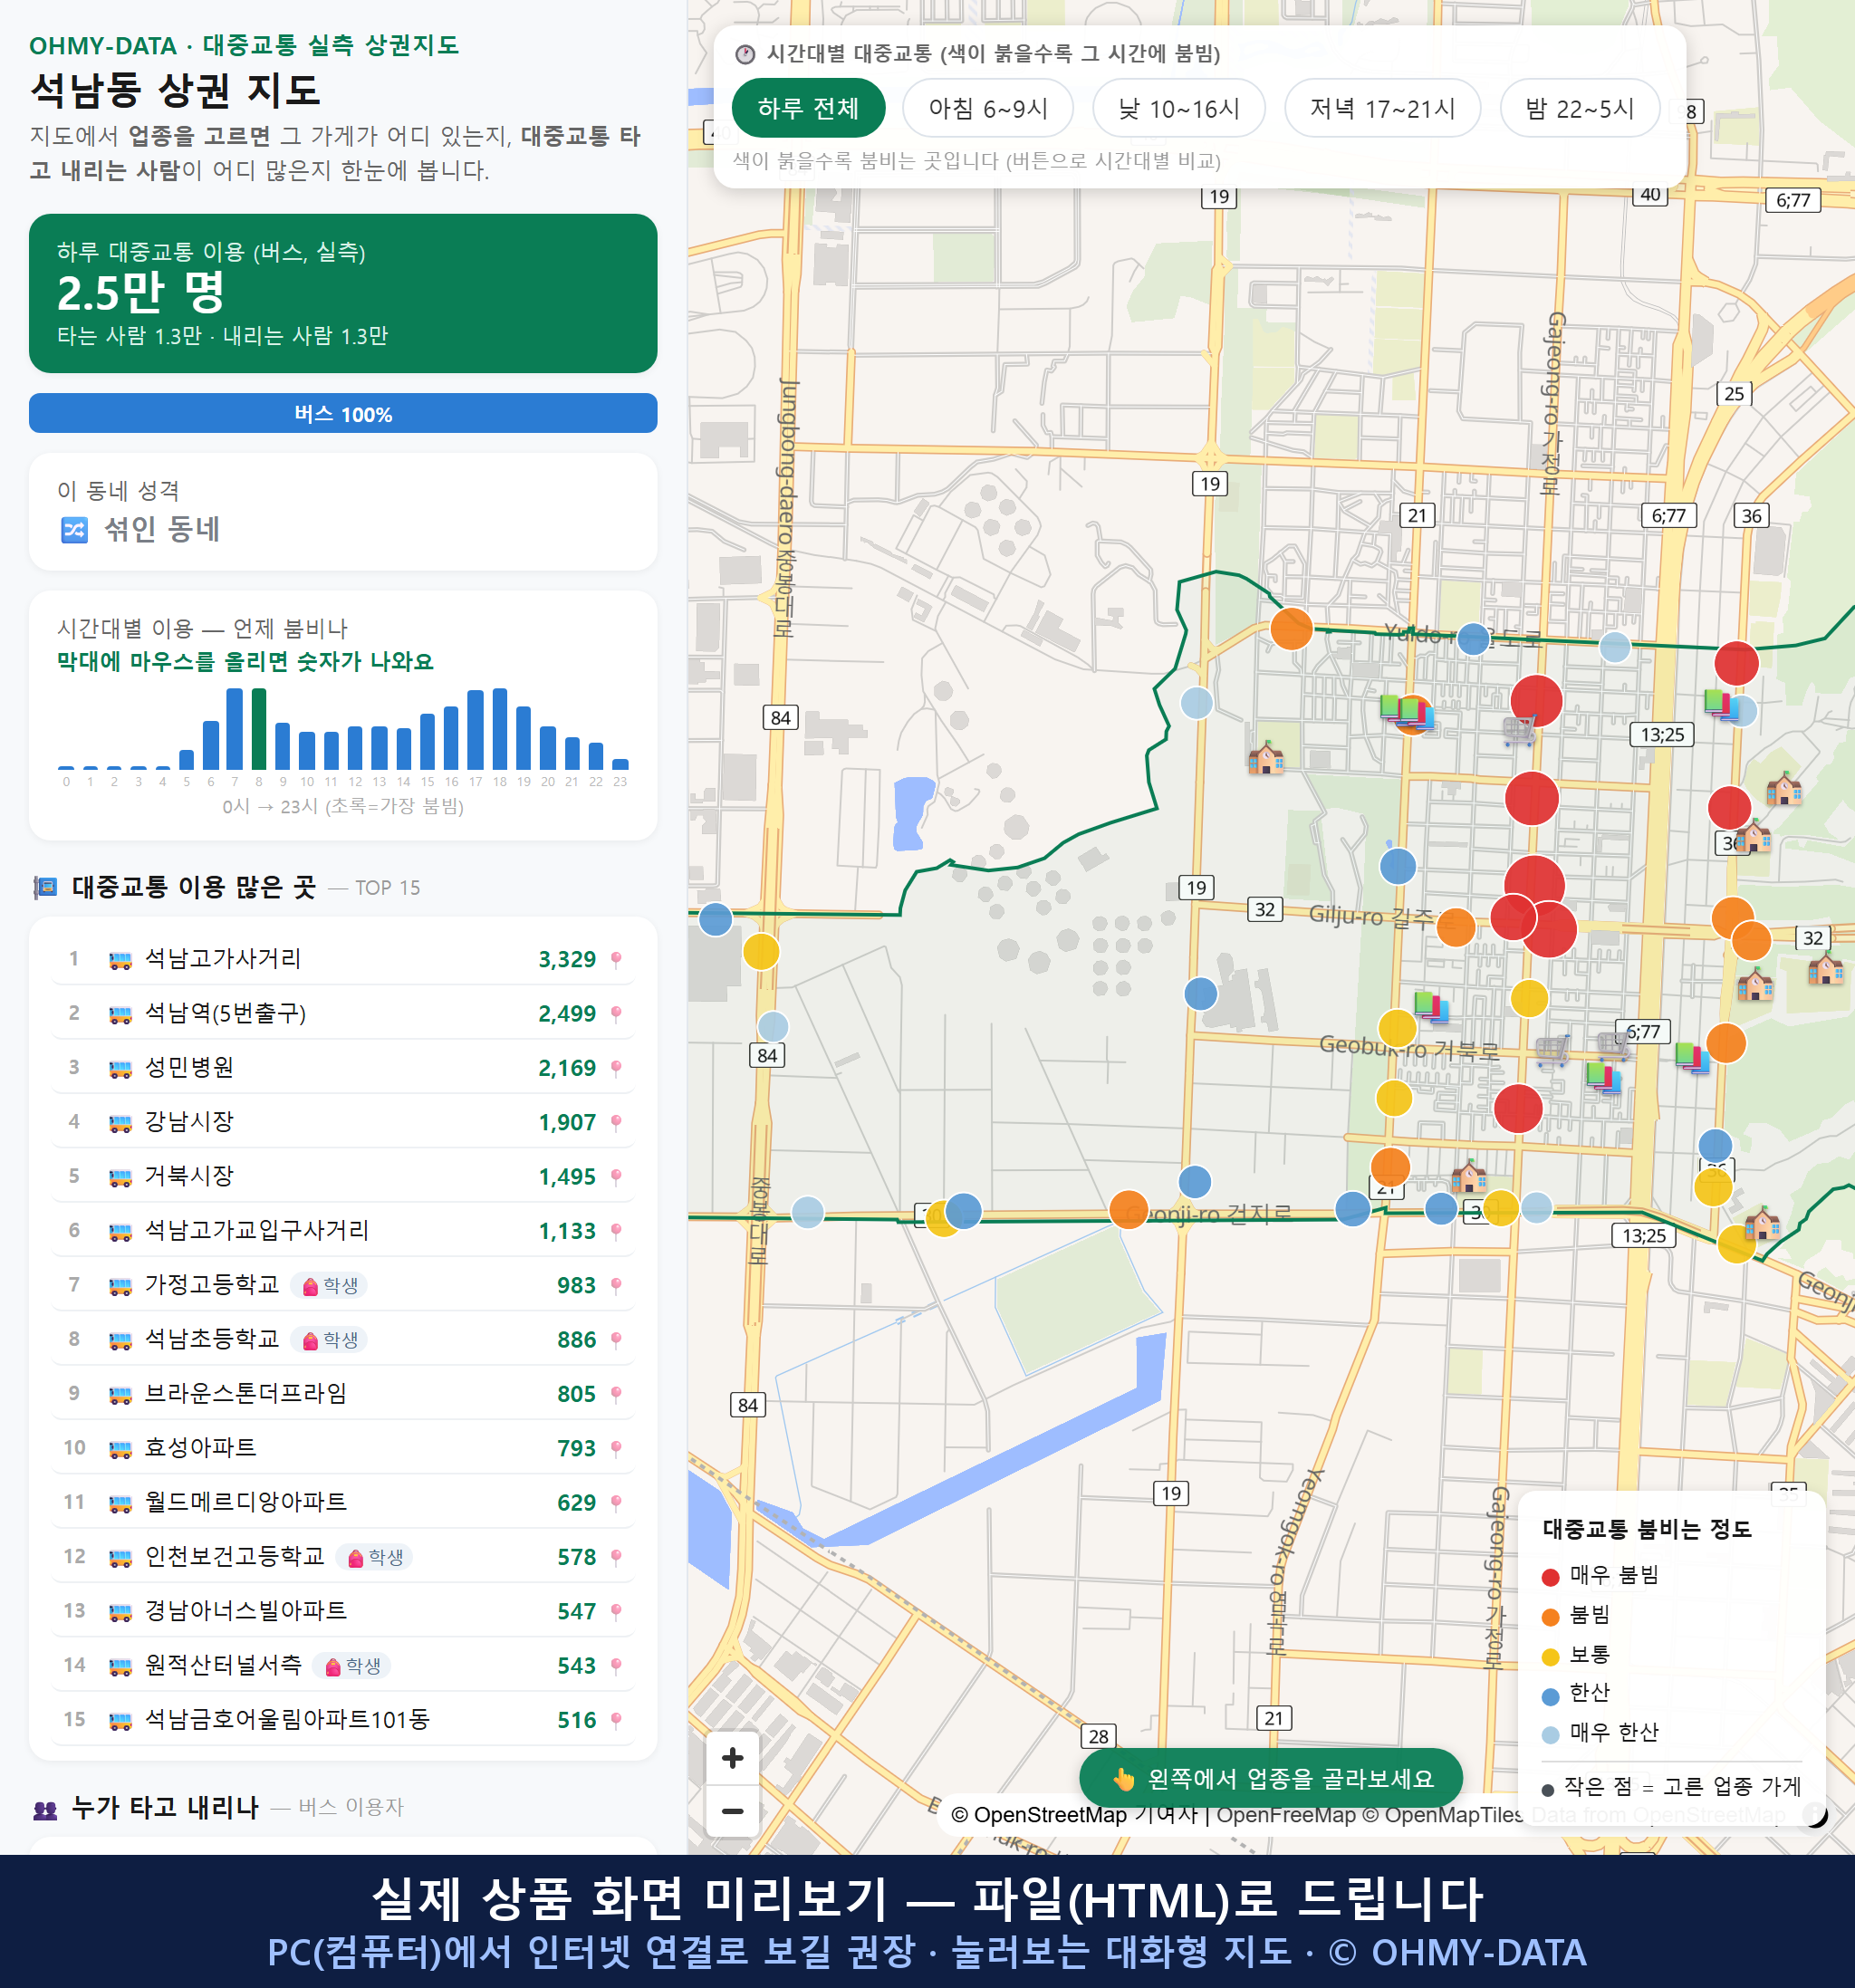Select the 석남초등학교 row
The height and width of the screenshot is (1988, 1855).
click(343, 1338)
